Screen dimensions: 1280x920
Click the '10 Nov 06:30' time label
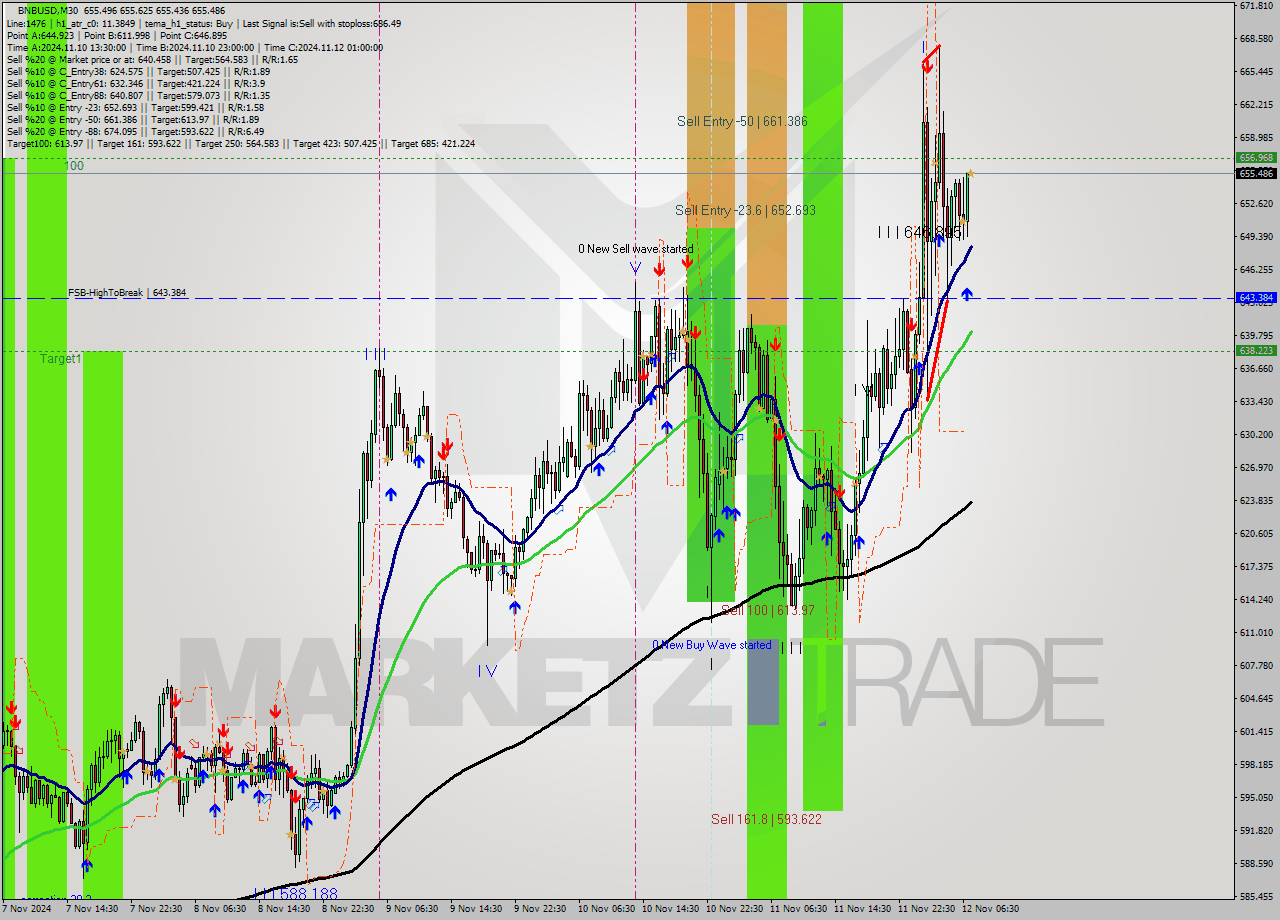pyautogui.click(x=607, y=909)
